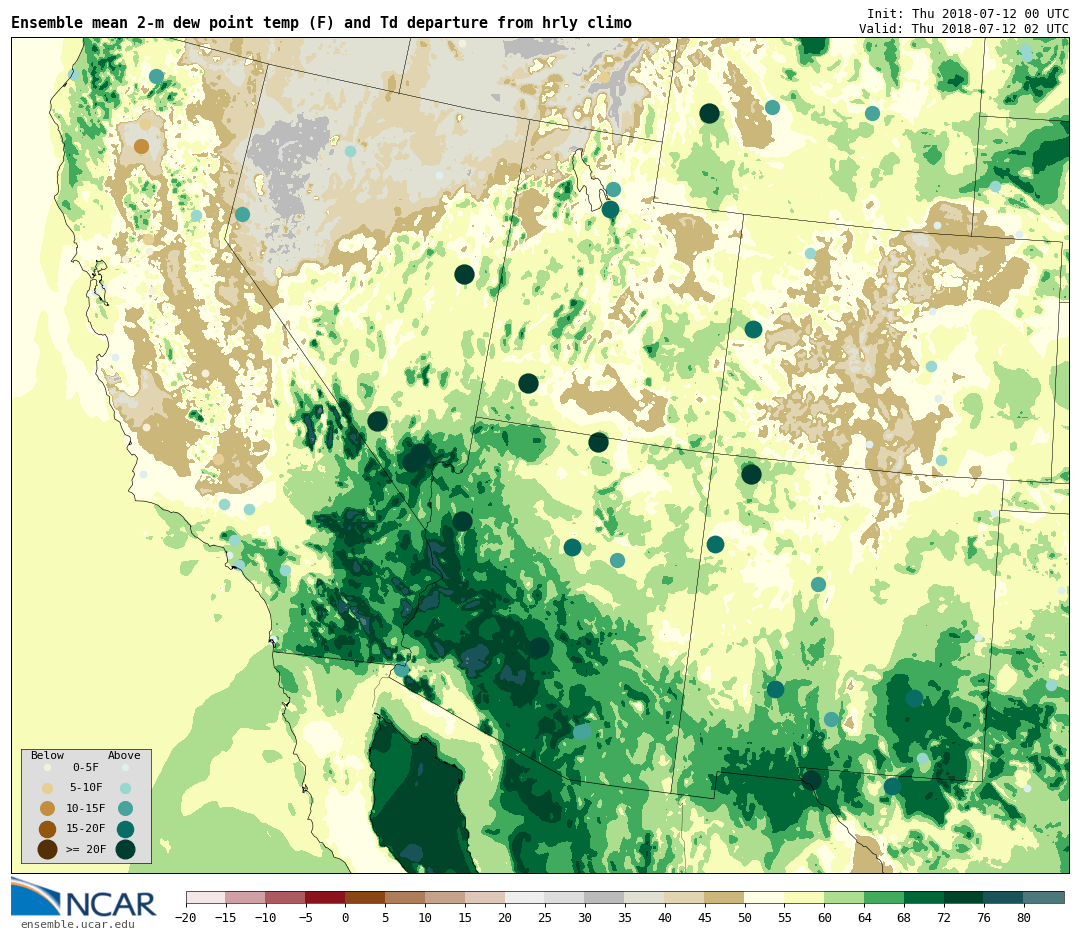Click the Below 10-15F legend circle
This screenshot has height=936, width=1080.
tap(47, 808)
